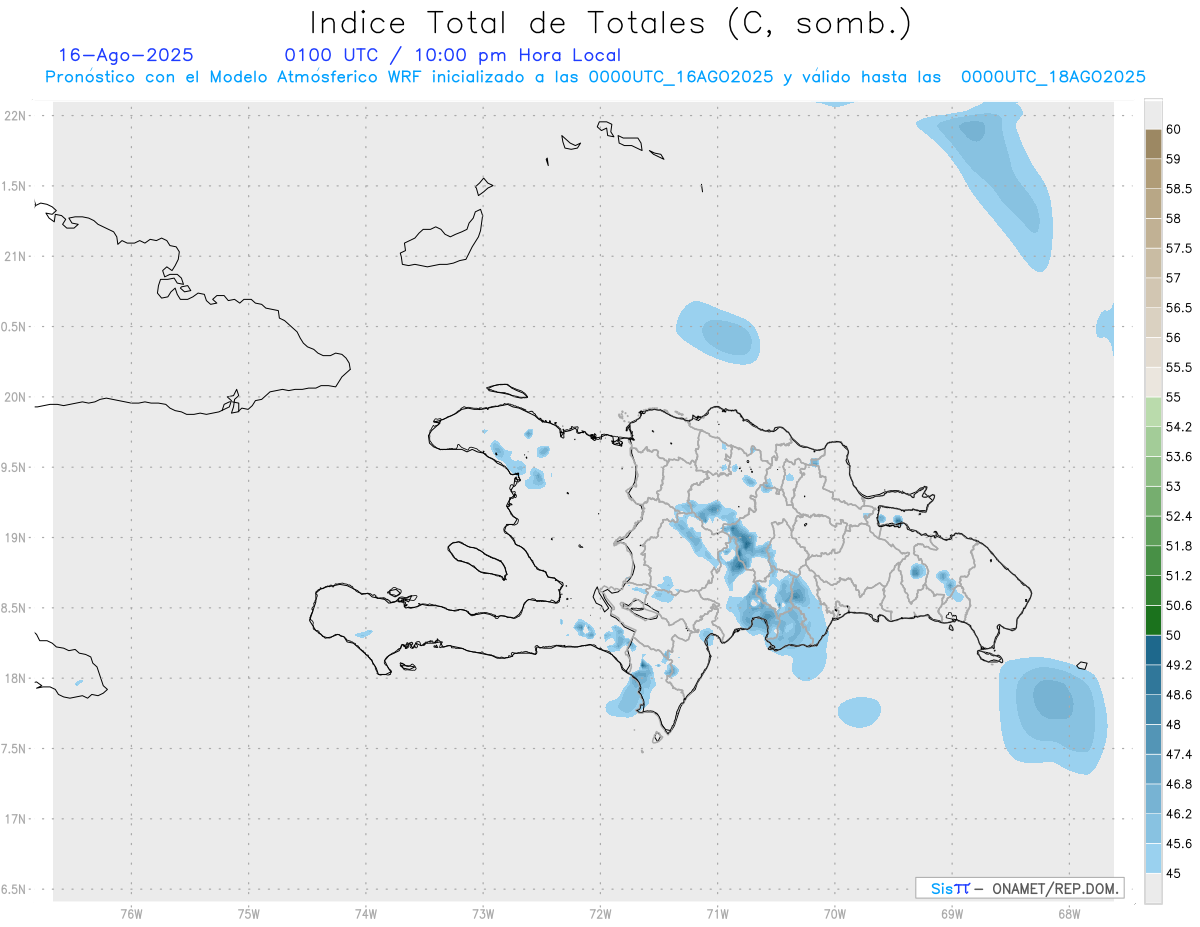
Task: Click the '72W' longitude label
Action: [600, 914]
